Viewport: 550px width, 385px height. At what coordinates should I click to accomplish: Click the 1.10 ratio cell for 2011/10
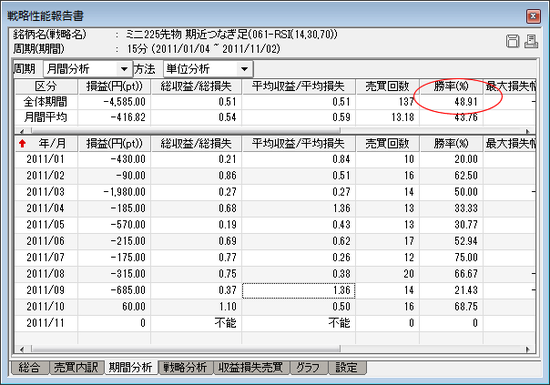tap(196, 306)
